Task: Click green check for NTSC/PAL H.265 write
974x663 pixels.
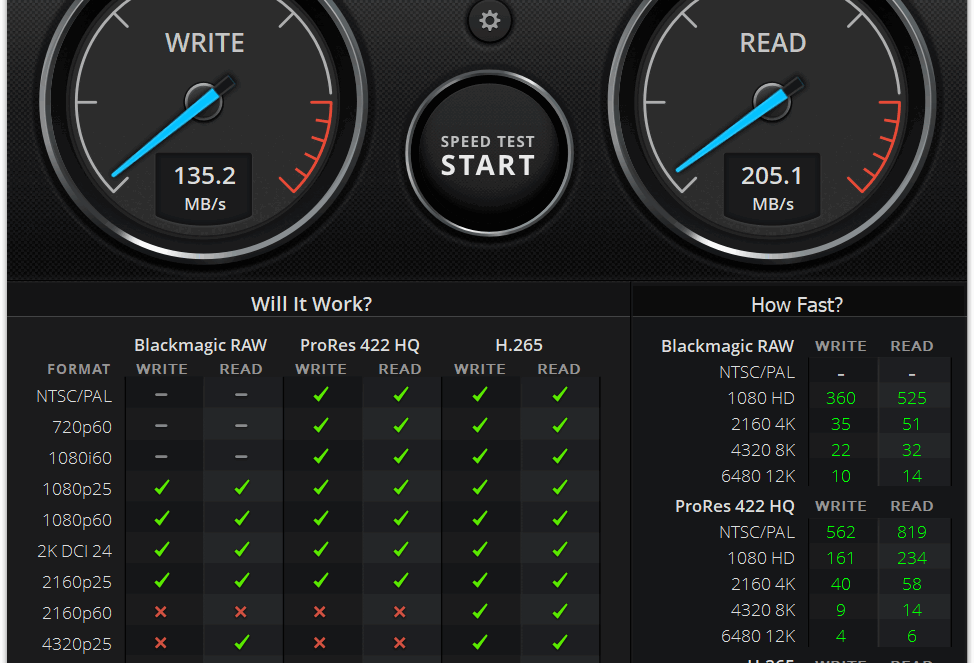Action: [480, 395]
